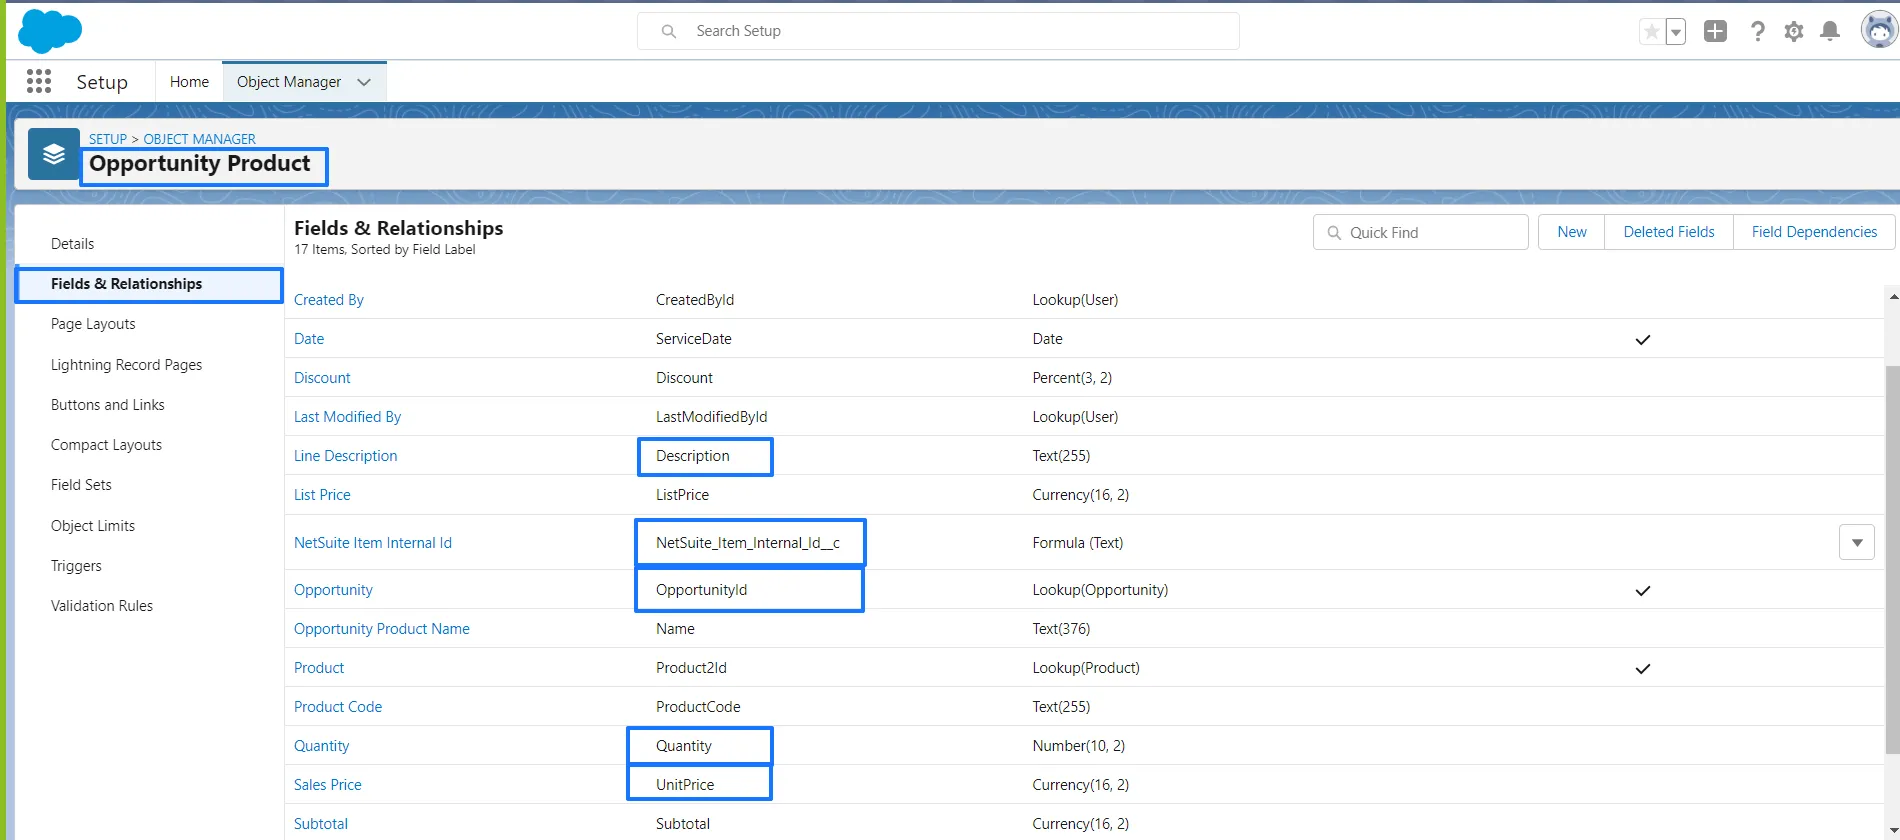Screen dimensions: 1900x840
Task: Open the Opportunity Product Name field link
Action: pyautogui.click(x=382, y=629)
